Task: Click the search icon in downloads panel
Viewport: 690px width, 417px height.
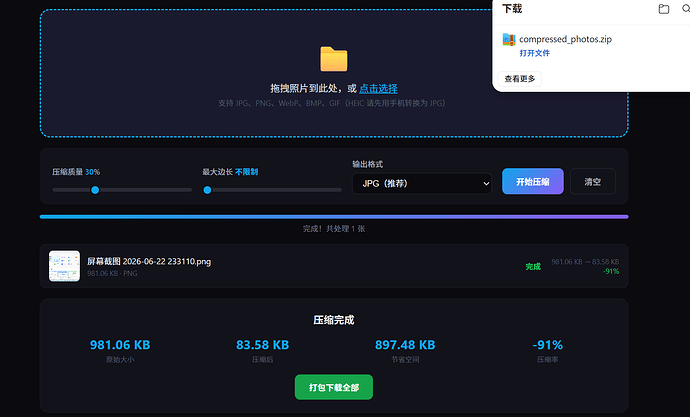Action: [686, 8]
